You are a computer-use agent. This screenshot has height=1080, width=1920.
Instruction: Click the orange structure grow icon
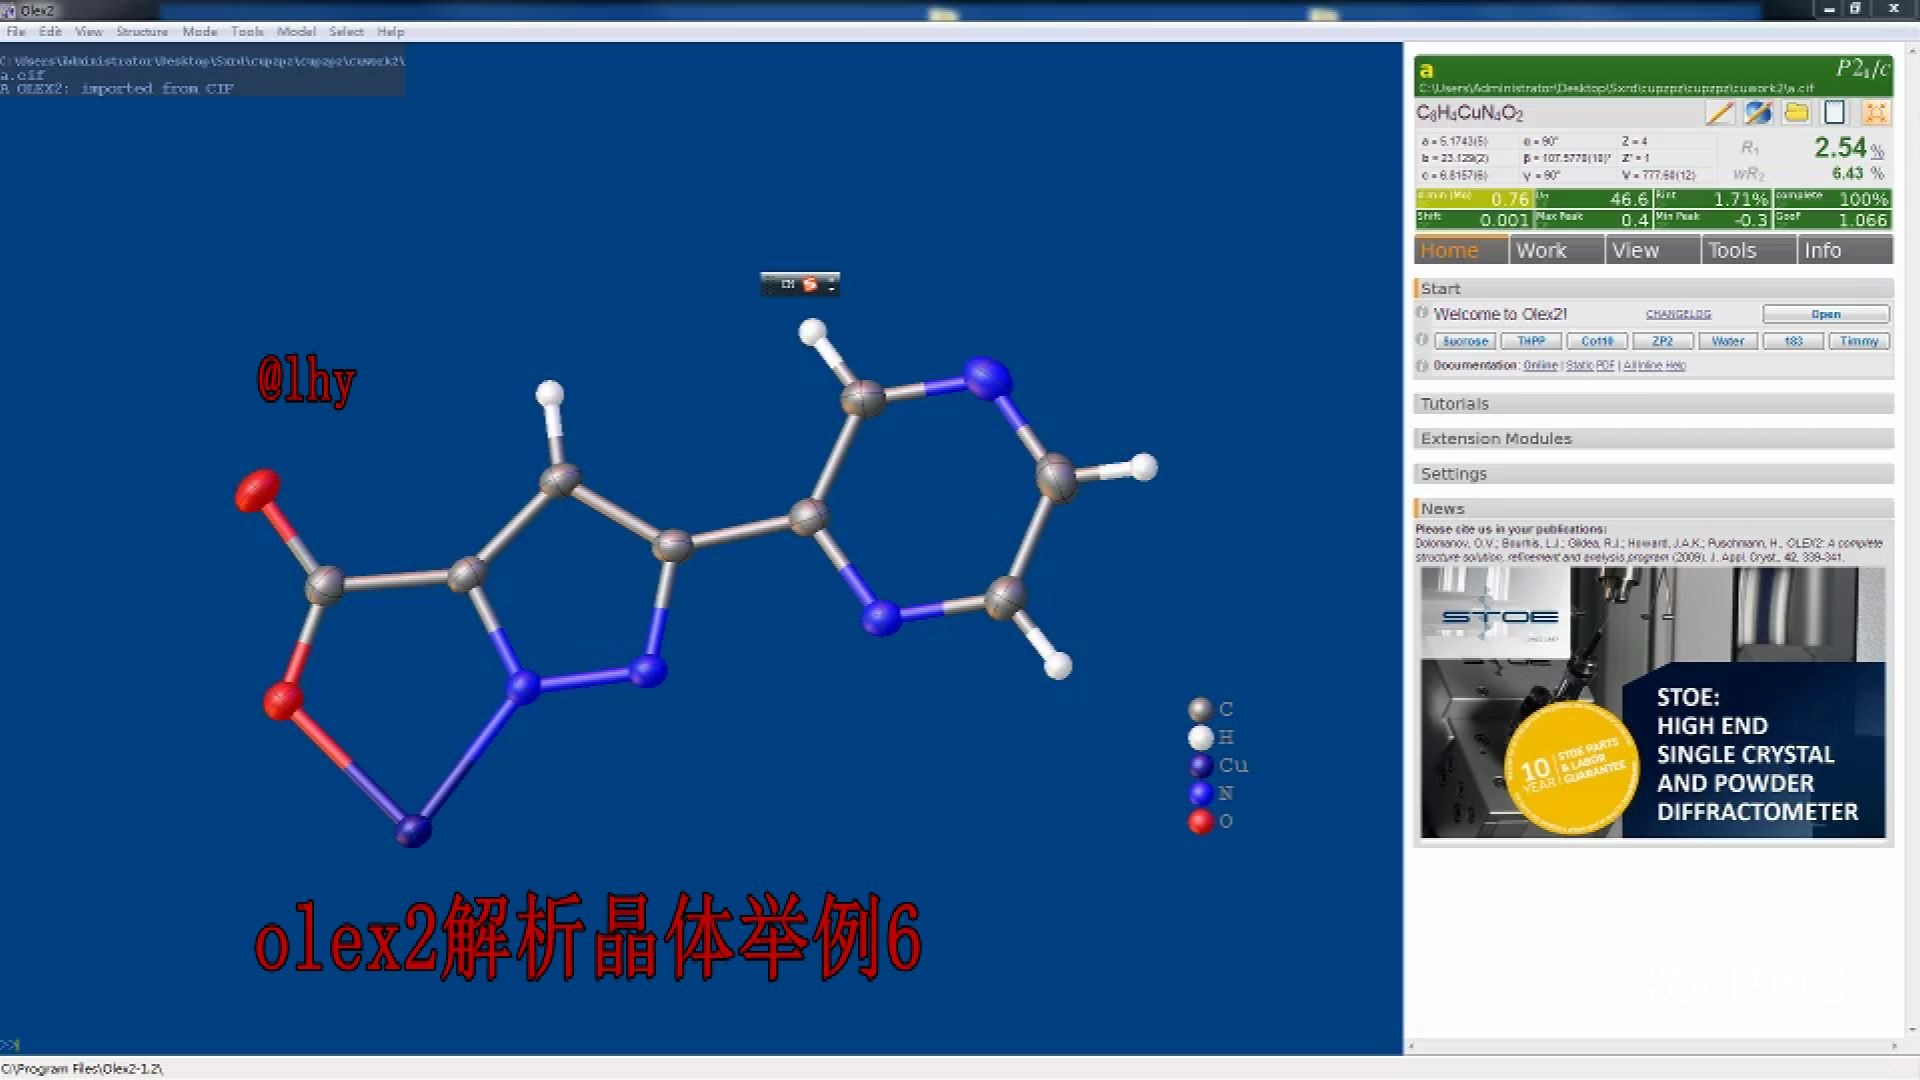click(x=1875, y=113)
